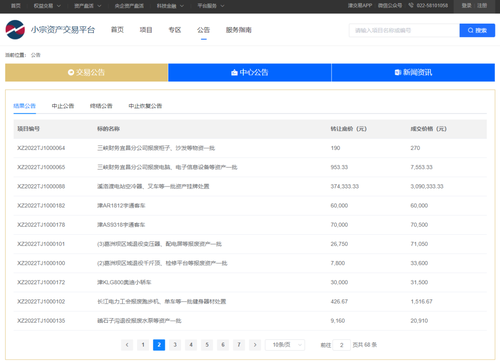Expand the 平台服务 dropdown menu
Viewport: 500px width, 361px height.
coord(211,6)
